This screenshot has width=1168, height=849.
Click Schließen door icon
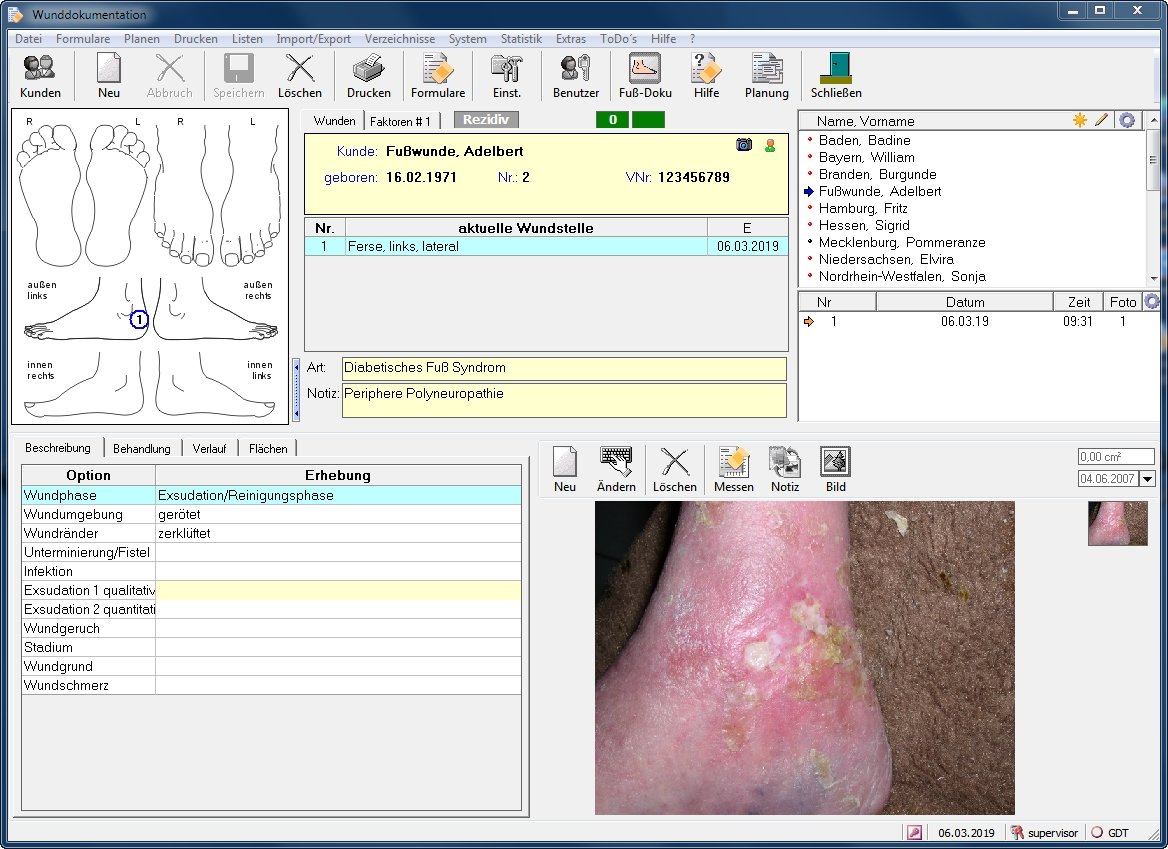(x=835, y=76)
